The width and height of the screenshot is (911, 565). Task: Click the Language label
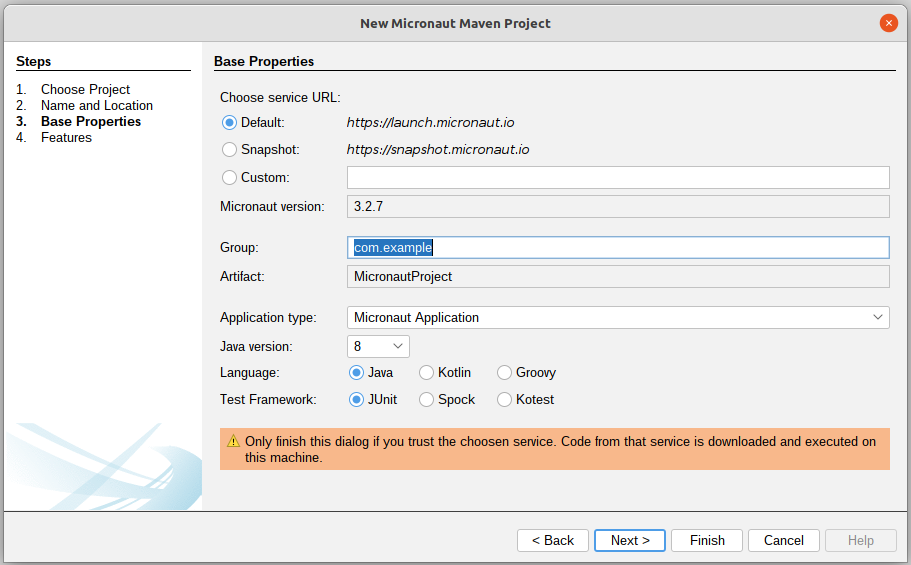pyautogui.click(x=249, y=373)
